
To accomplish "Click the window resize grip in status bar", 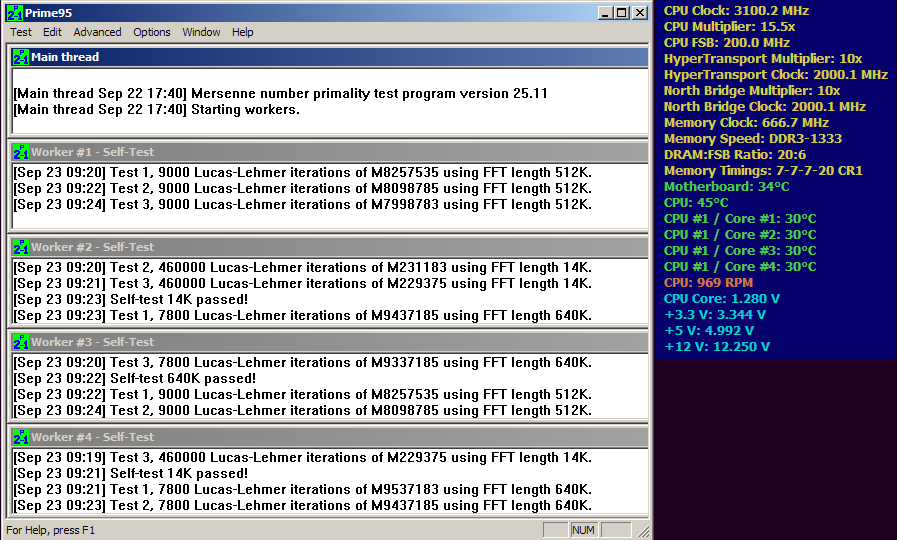I will point(644,531).
